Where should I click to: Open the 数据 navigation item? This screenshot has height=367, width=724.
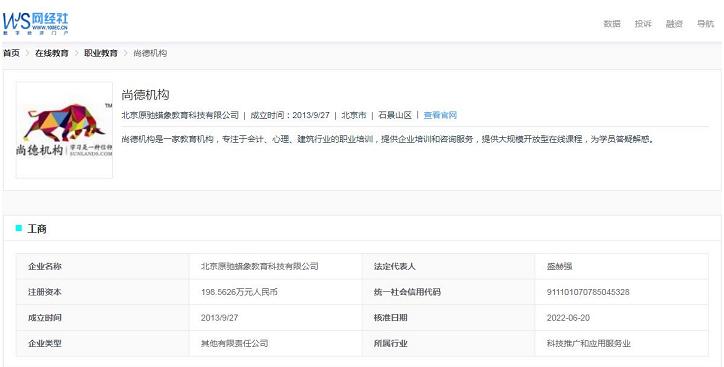(x=612, y=24)
